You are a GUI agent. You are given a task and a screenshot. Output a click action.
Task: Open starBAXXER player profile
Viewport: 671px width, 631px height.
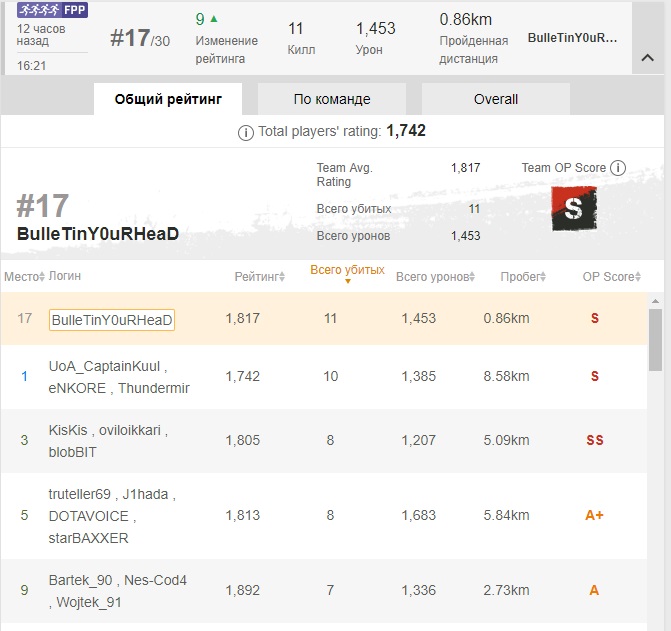pyautogui.click(x=89, y=538)
